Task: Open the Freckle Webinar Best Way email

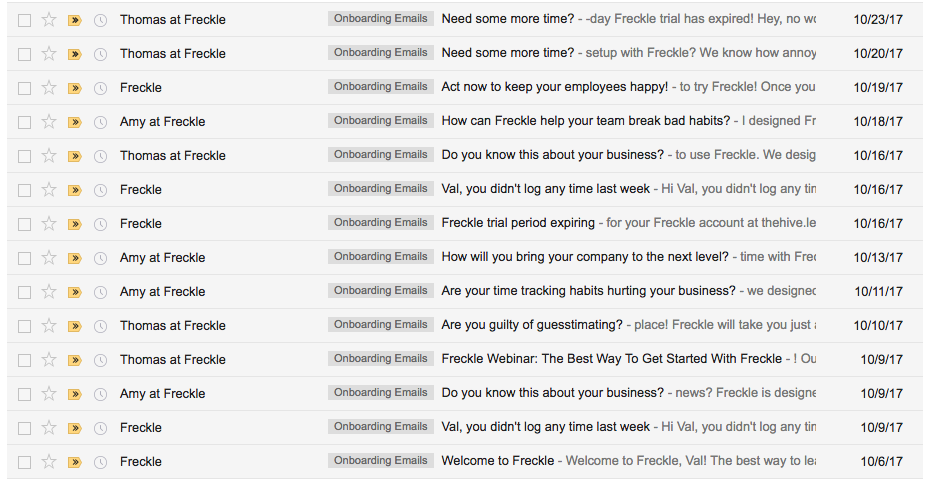Action: pyautogui.click(x=611, y=359)
